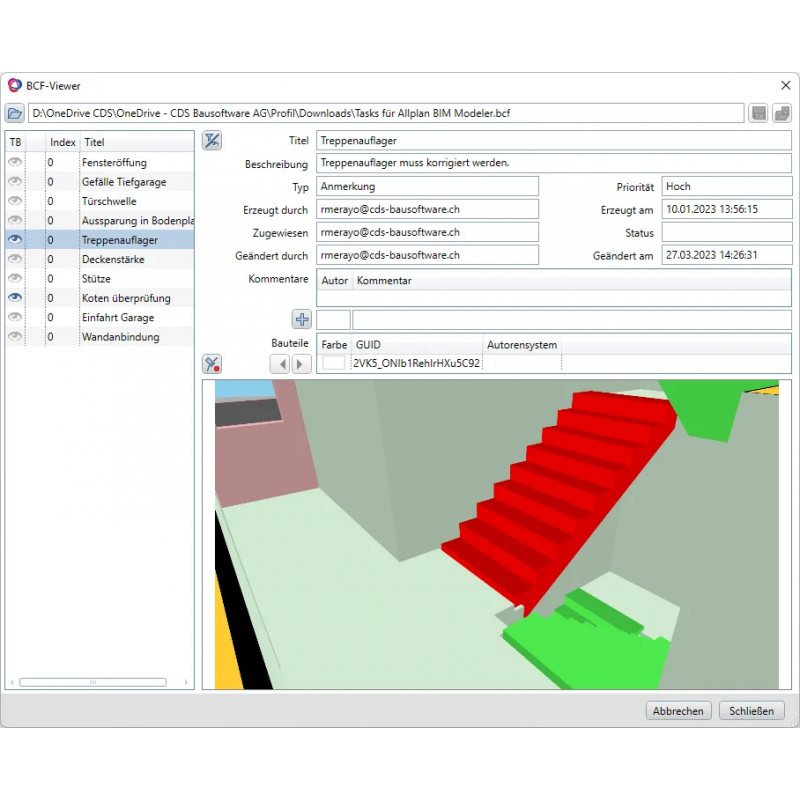Open the Erzeugt am date field
This screenshot has height=800, width=800.
click(x=726, y=208)
